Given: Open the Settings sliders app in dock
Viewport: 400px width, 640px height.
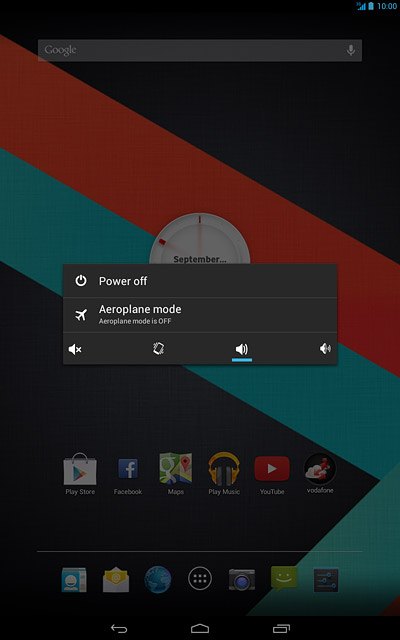Looking at the screenshot, I should pos(326,580).
